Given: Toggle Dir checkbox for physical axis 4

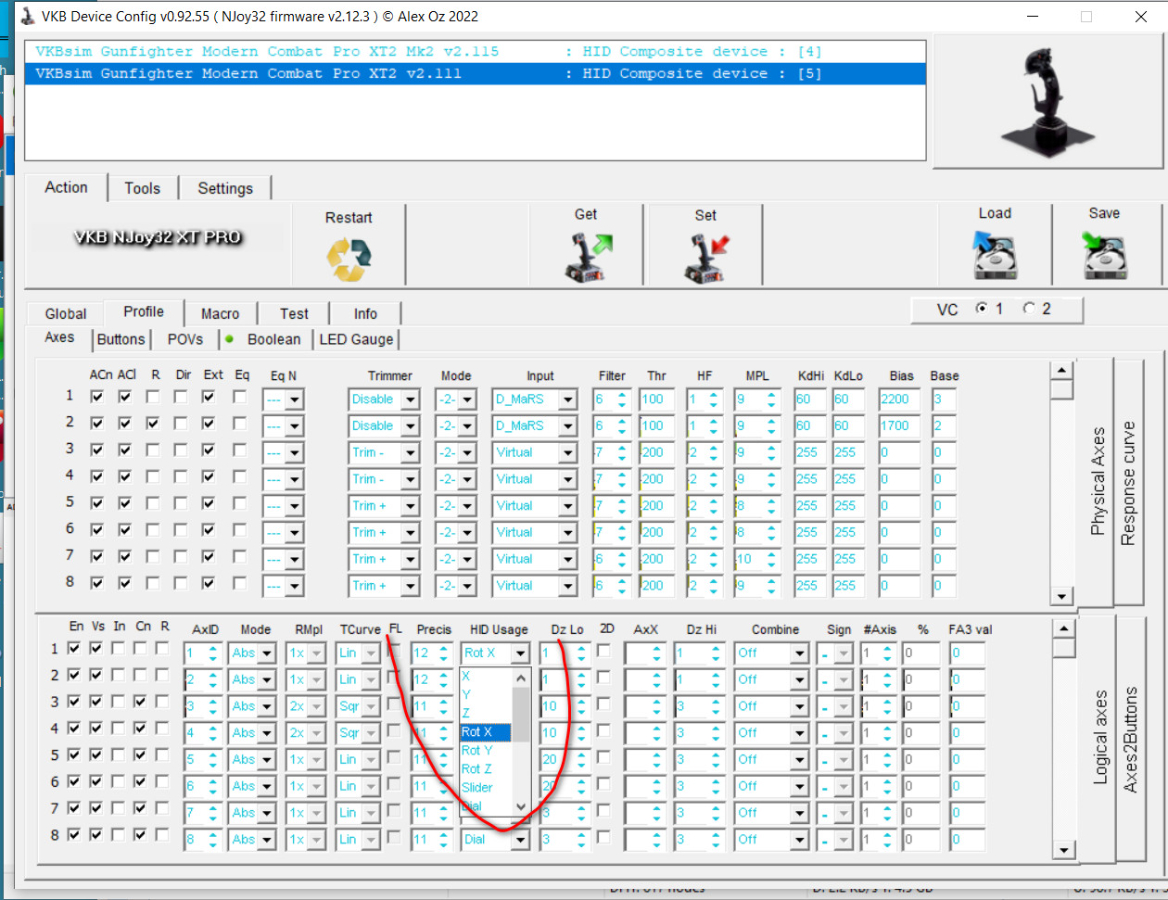Looking at the screenshot, I should point(180,477).
